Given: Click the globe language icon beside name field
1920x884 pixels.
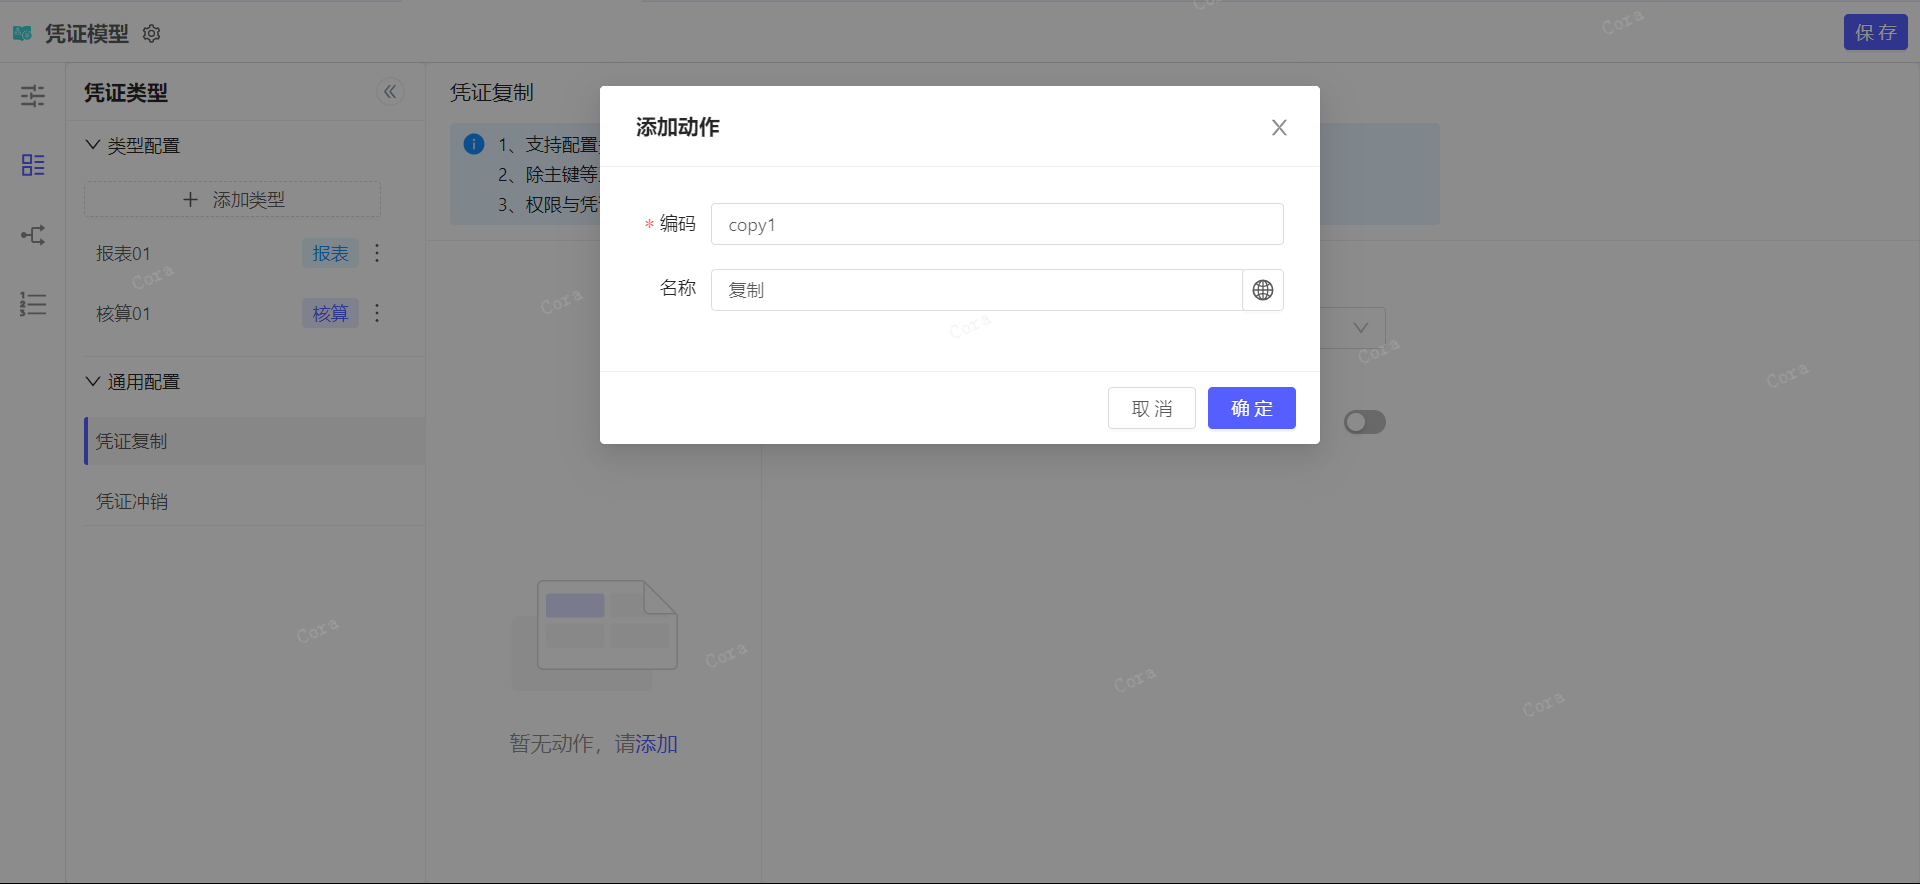Looking at the screenshot, I should 1262,290.
